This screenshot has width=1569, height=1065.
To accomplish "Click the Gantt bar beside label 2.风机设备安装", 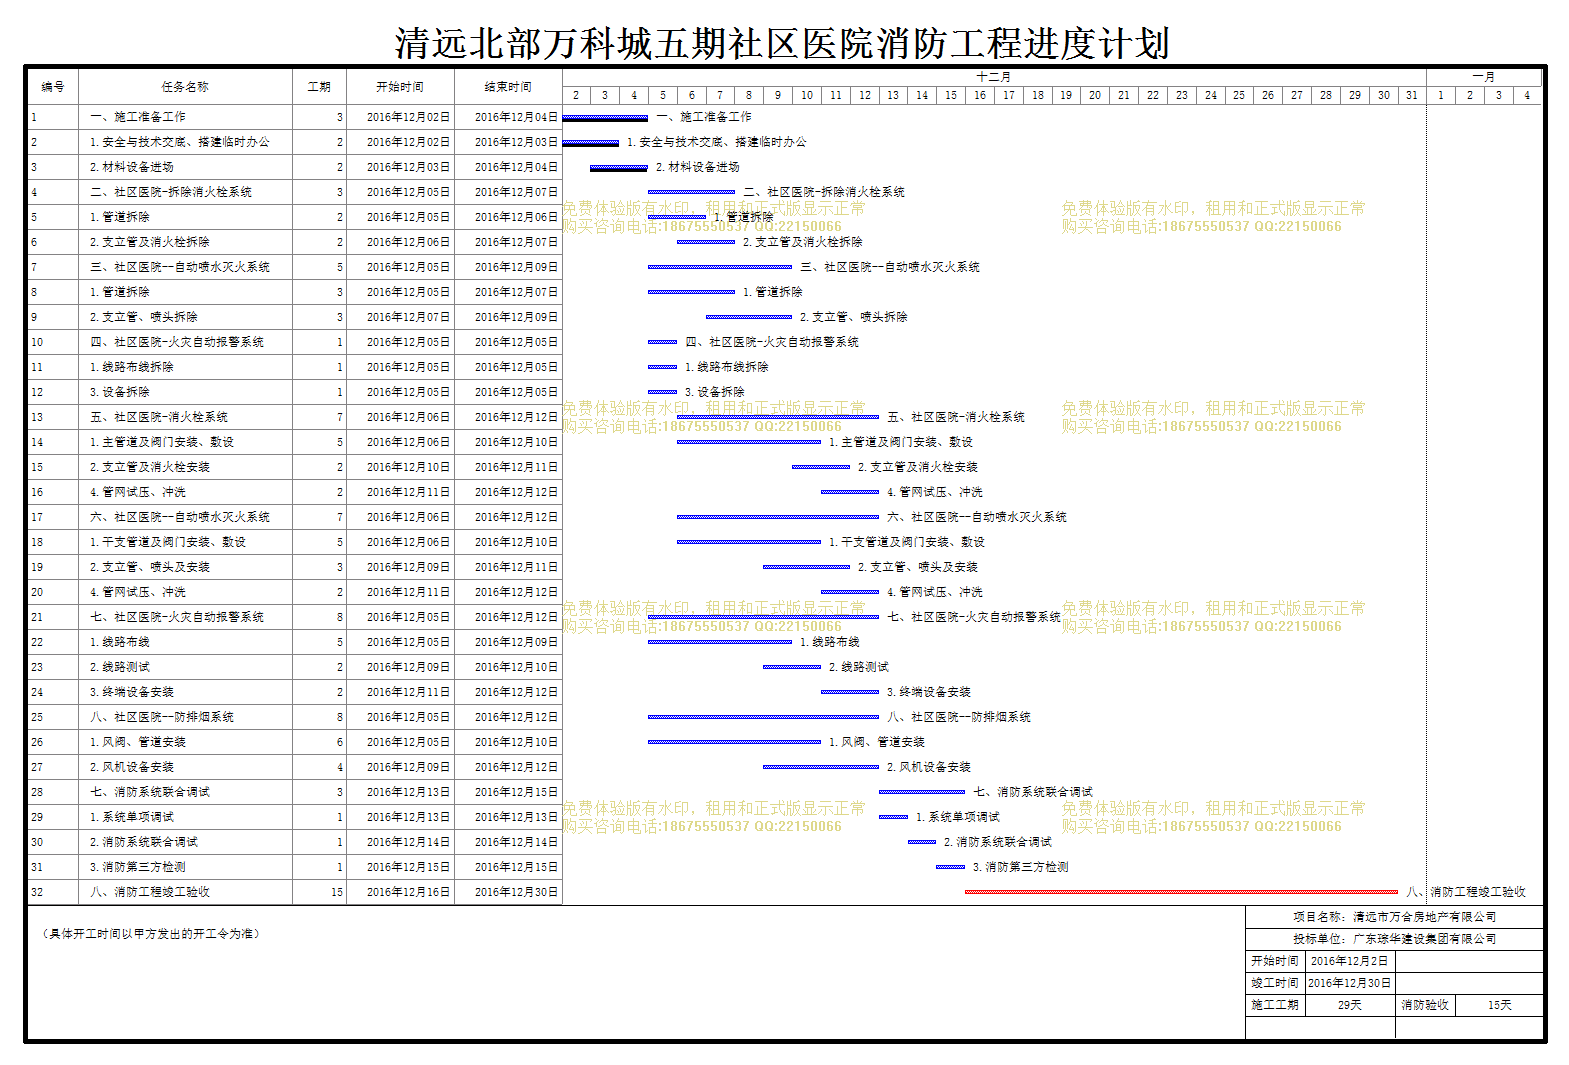I will click(821, 767).
